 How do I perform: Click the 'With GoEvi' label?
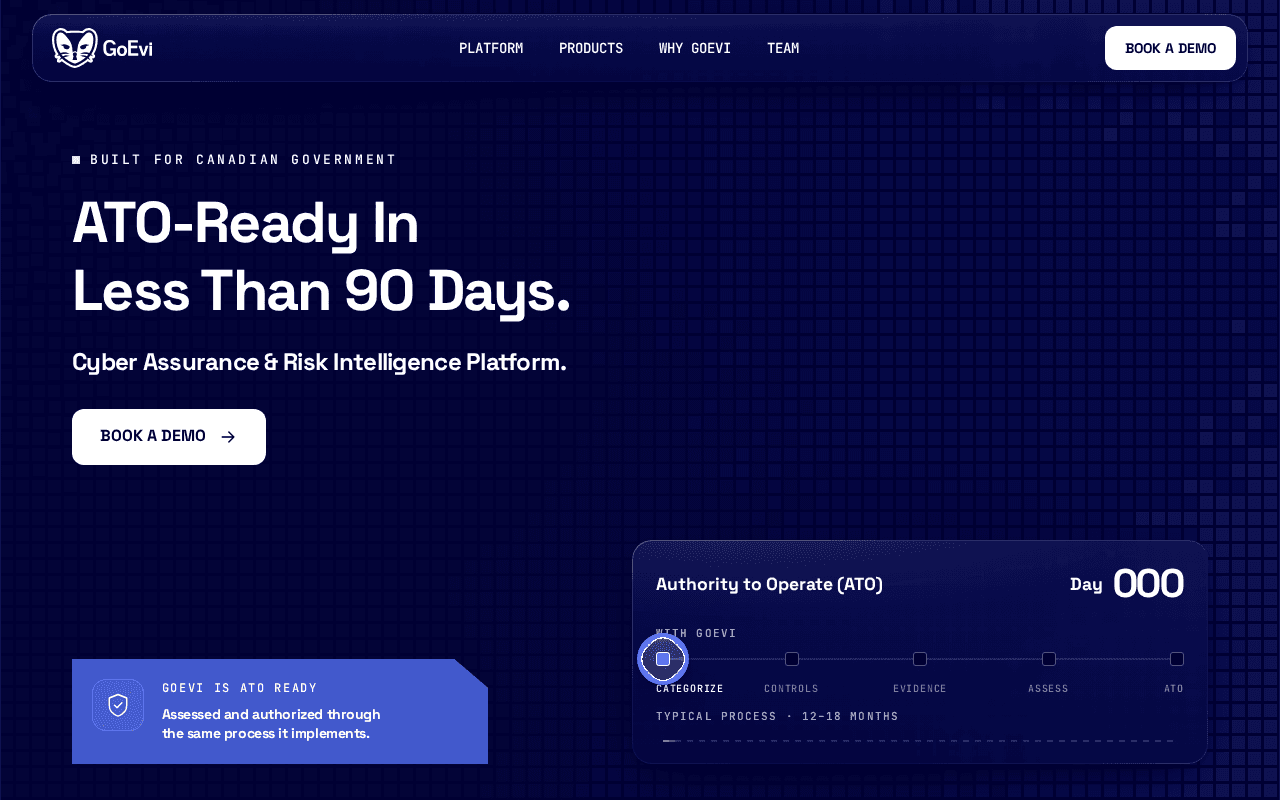[696, 633]
